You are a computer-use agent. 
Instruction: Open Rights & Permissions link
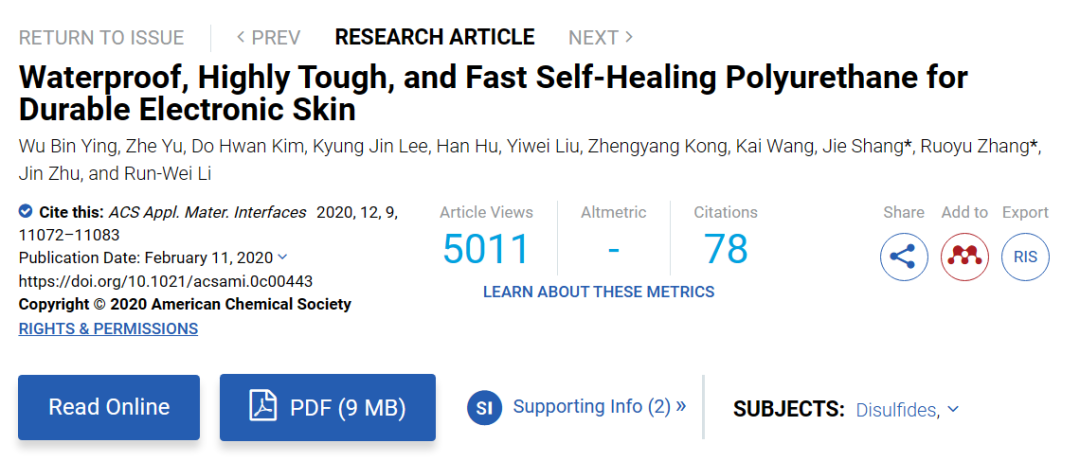[108, 329]
